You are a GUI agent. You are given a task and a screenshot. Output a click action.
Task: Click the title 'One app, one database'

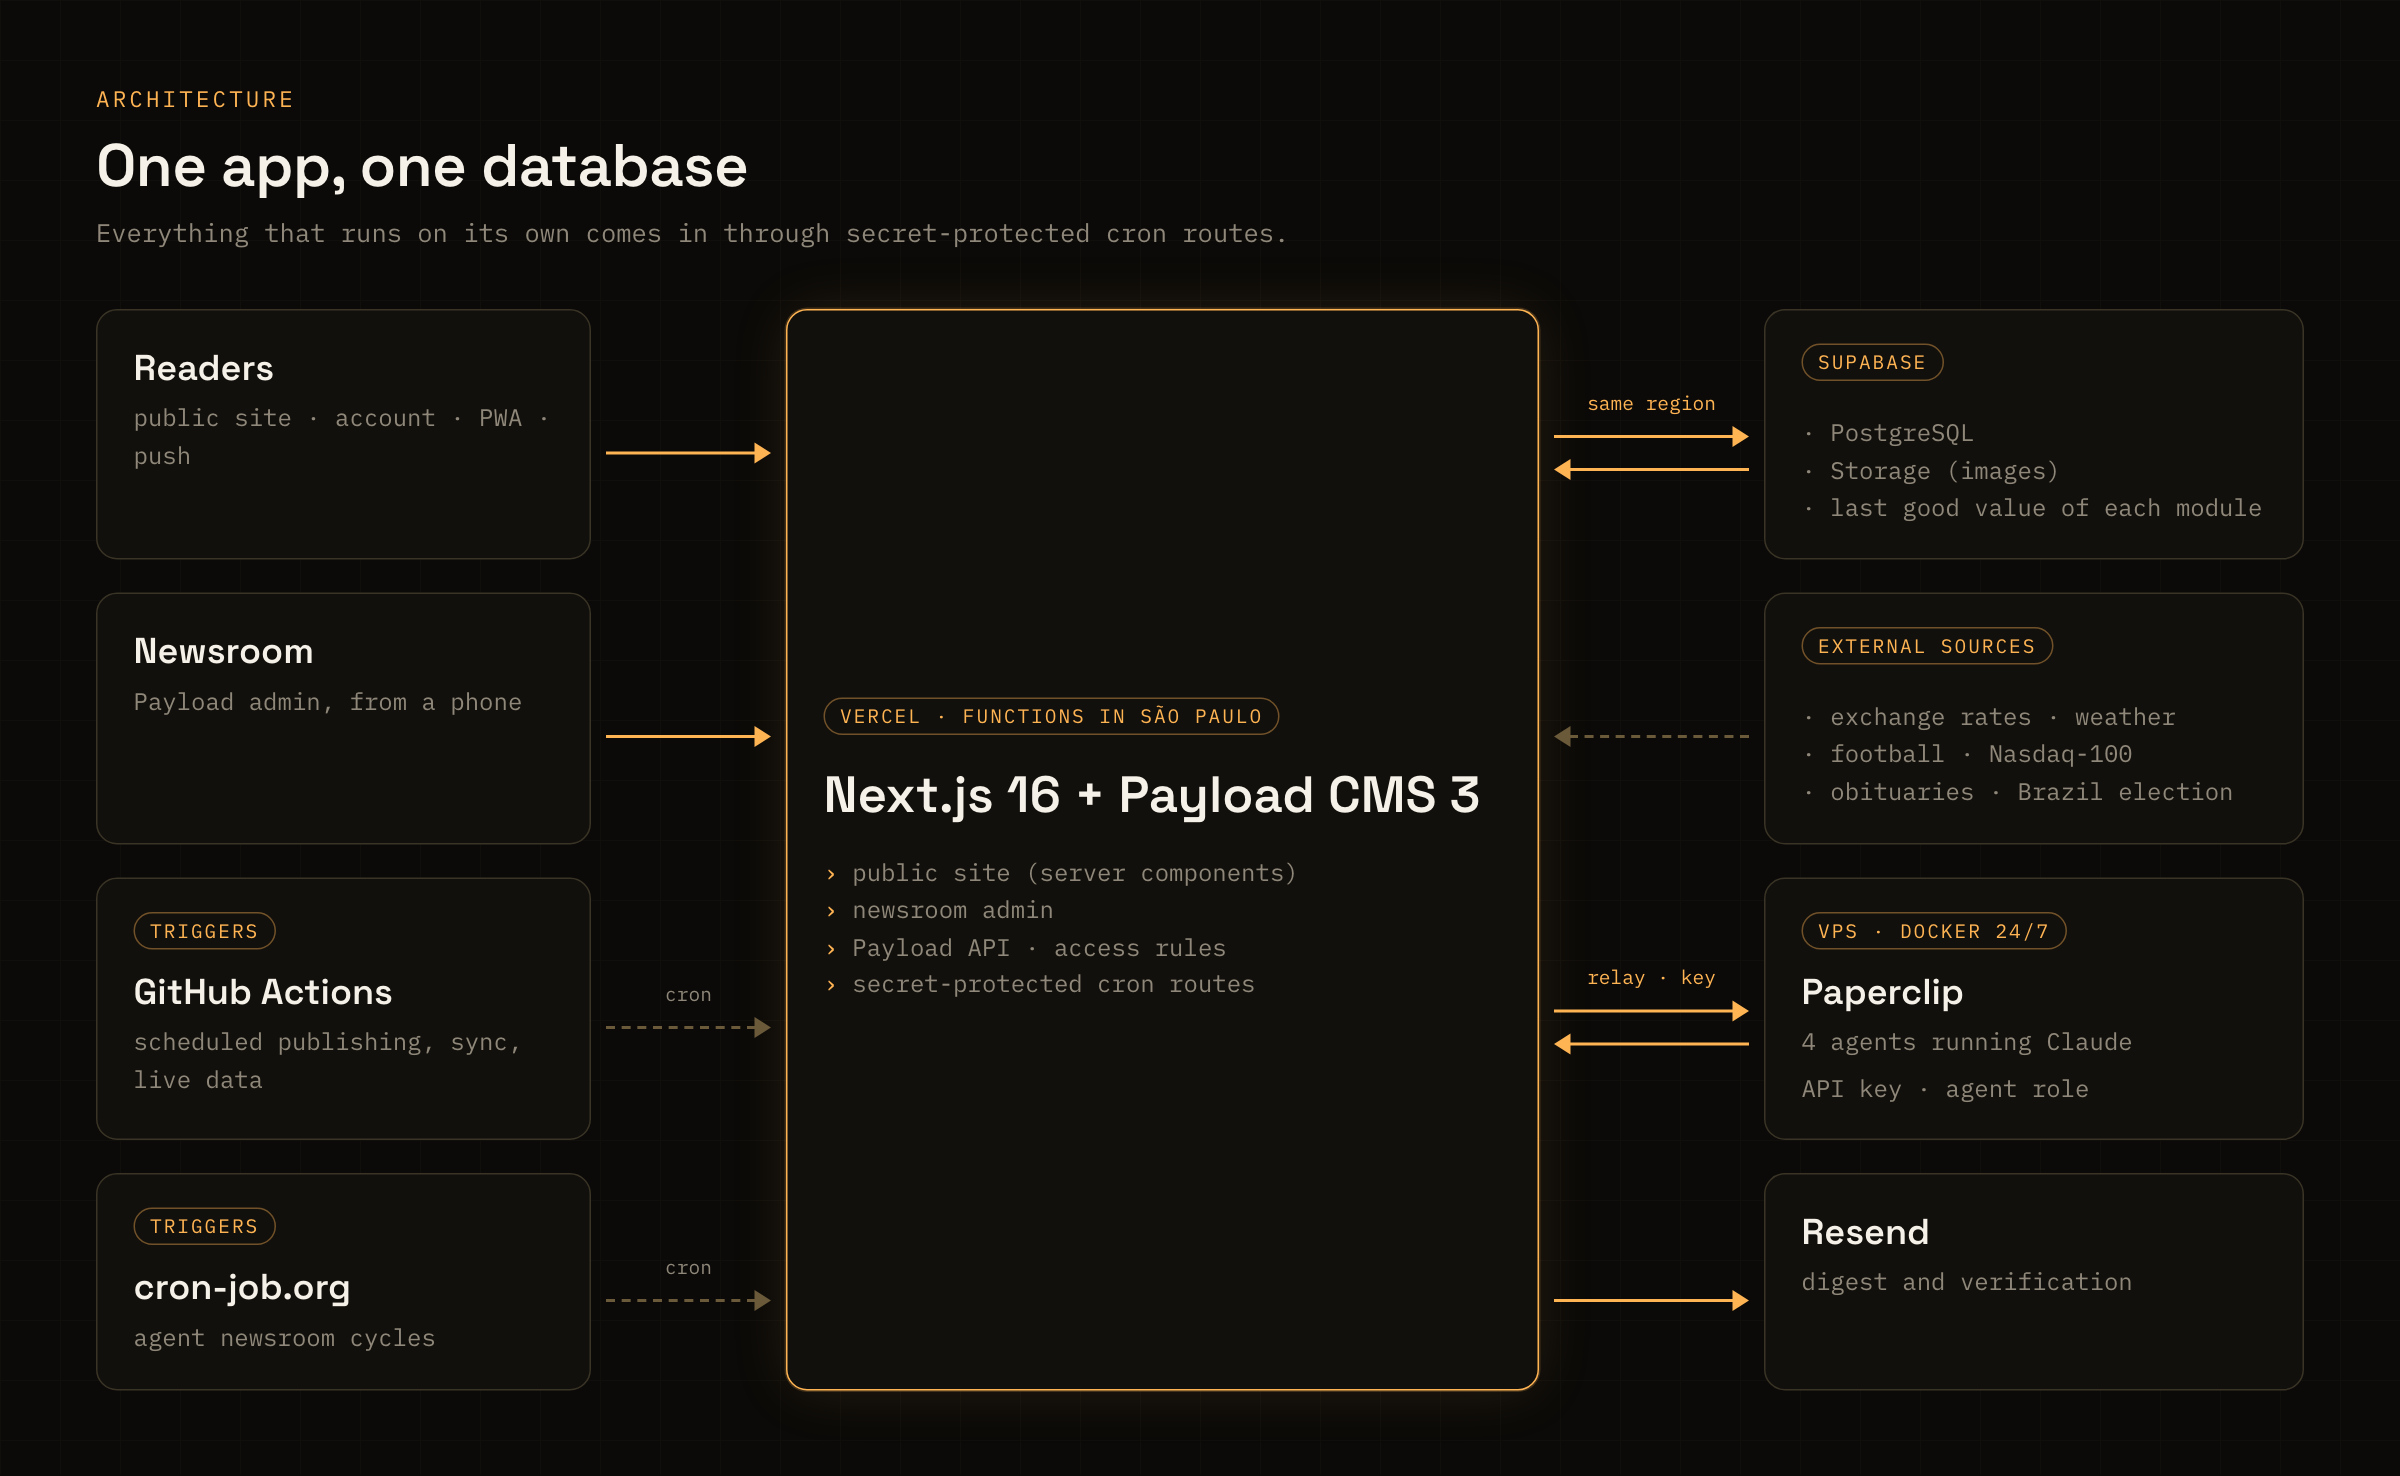[422, 166]
